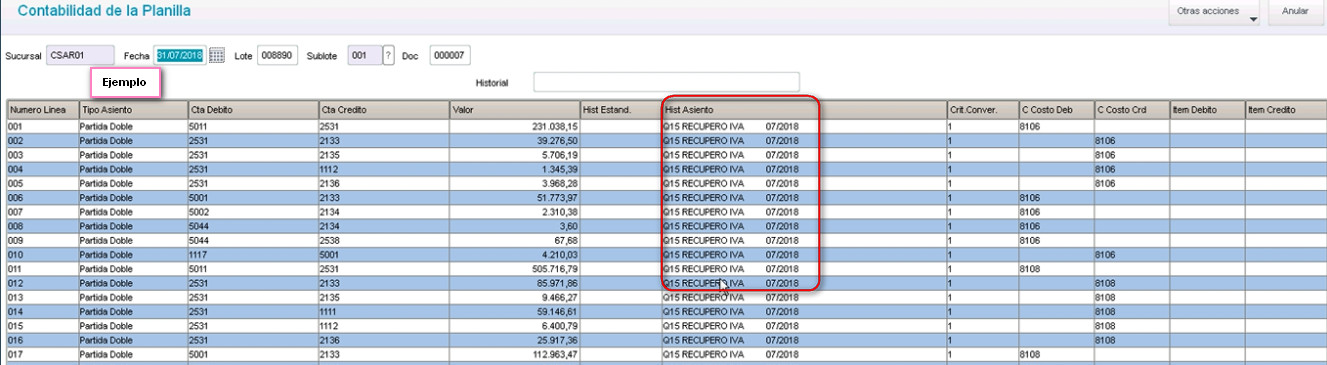Click the Historial text field
Viewport: 1327px width, 365px height.
666,81
